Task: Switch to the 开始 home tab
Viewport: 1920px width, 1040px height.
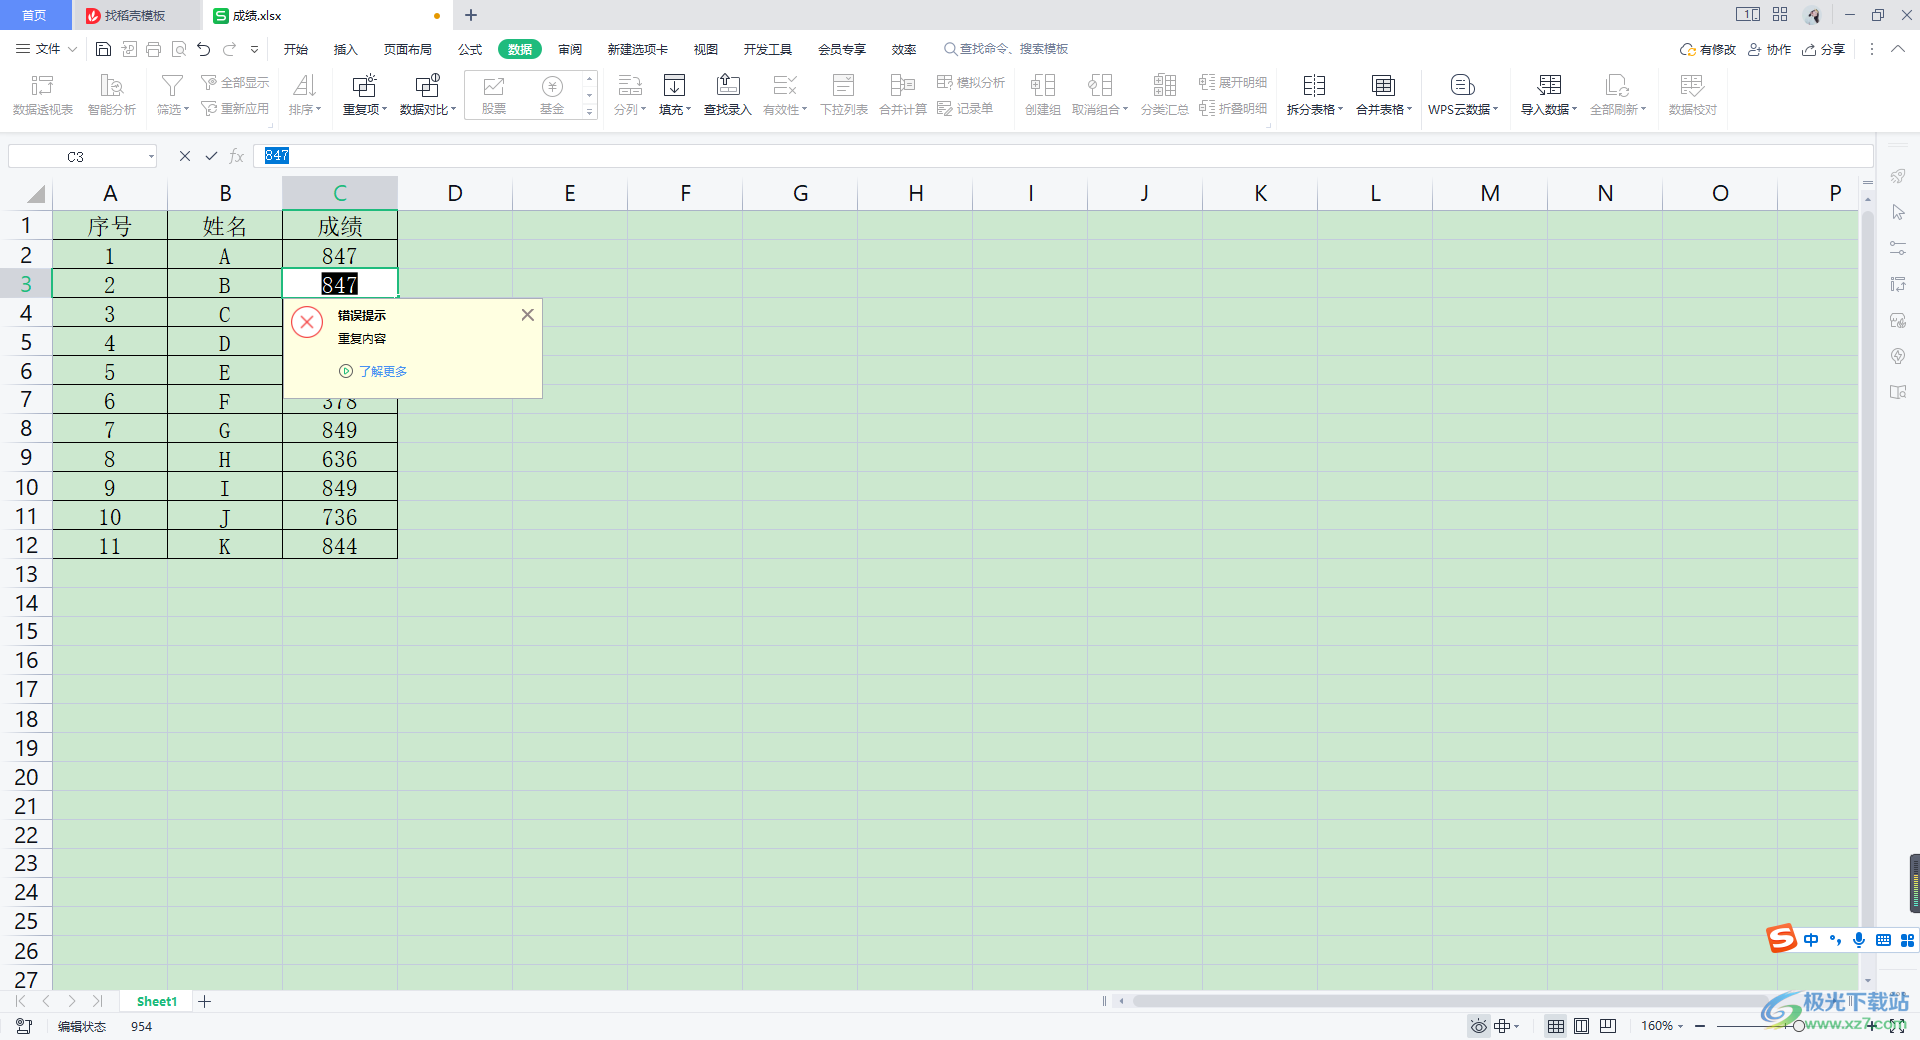Action: click(x=296, y=49)
